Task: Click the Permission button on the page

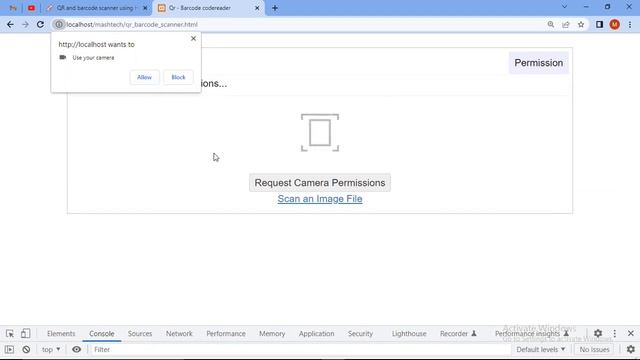Action: point(538,63)
